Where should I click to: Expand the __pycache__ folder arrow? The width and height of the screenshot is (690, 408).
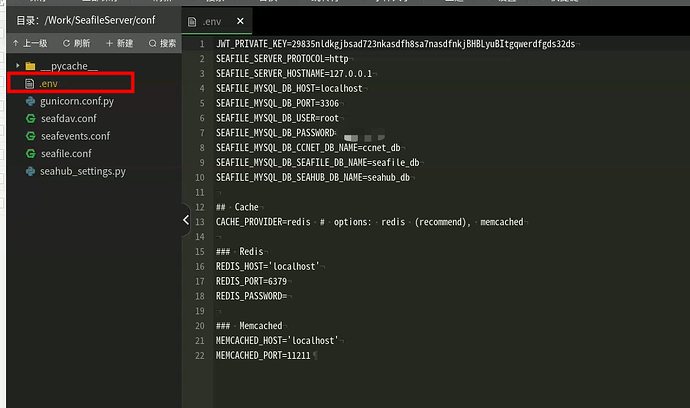pos(17,65)
